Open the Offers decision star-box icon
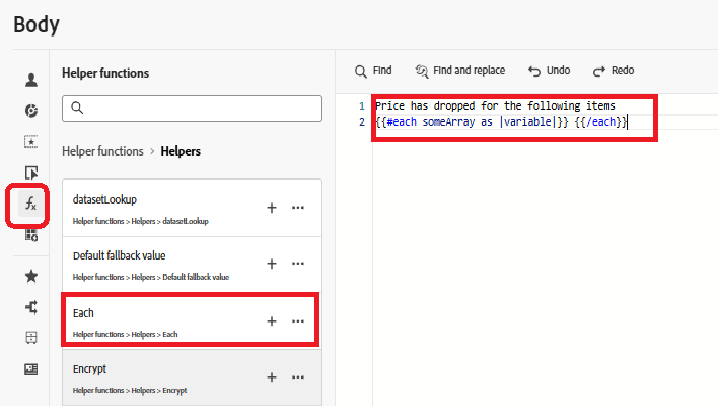The height and width of the screenshot is (410, 725). [x=31, y=142]
